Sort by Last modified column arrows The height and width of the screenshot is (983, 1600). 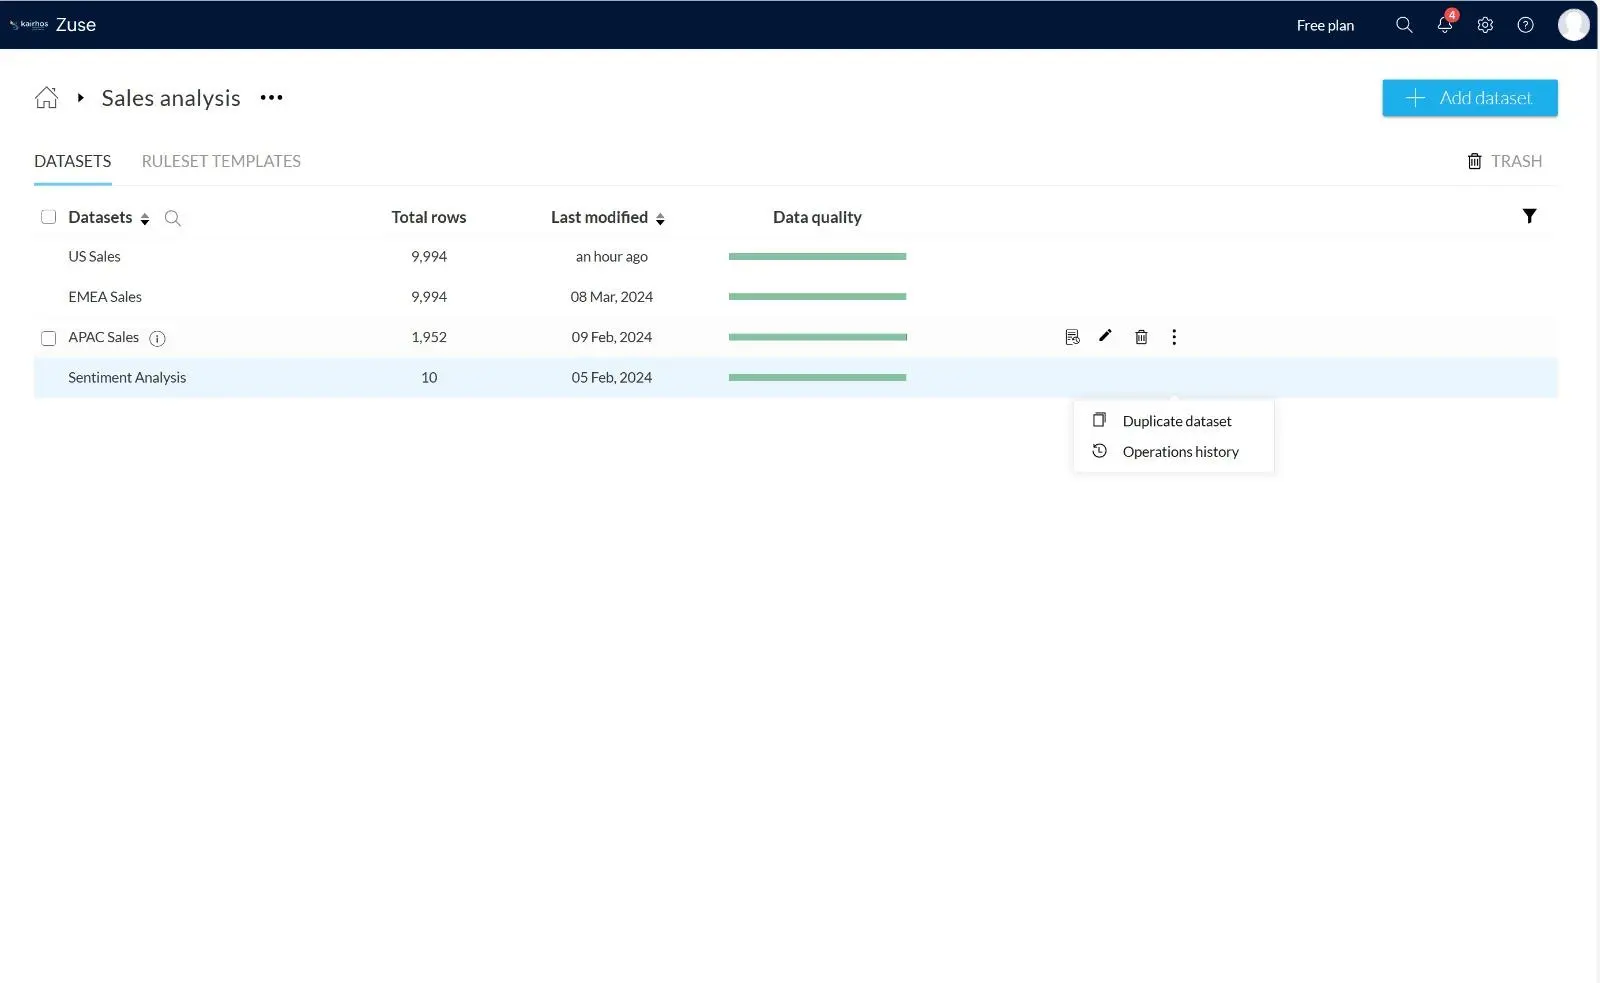point(660,219)
